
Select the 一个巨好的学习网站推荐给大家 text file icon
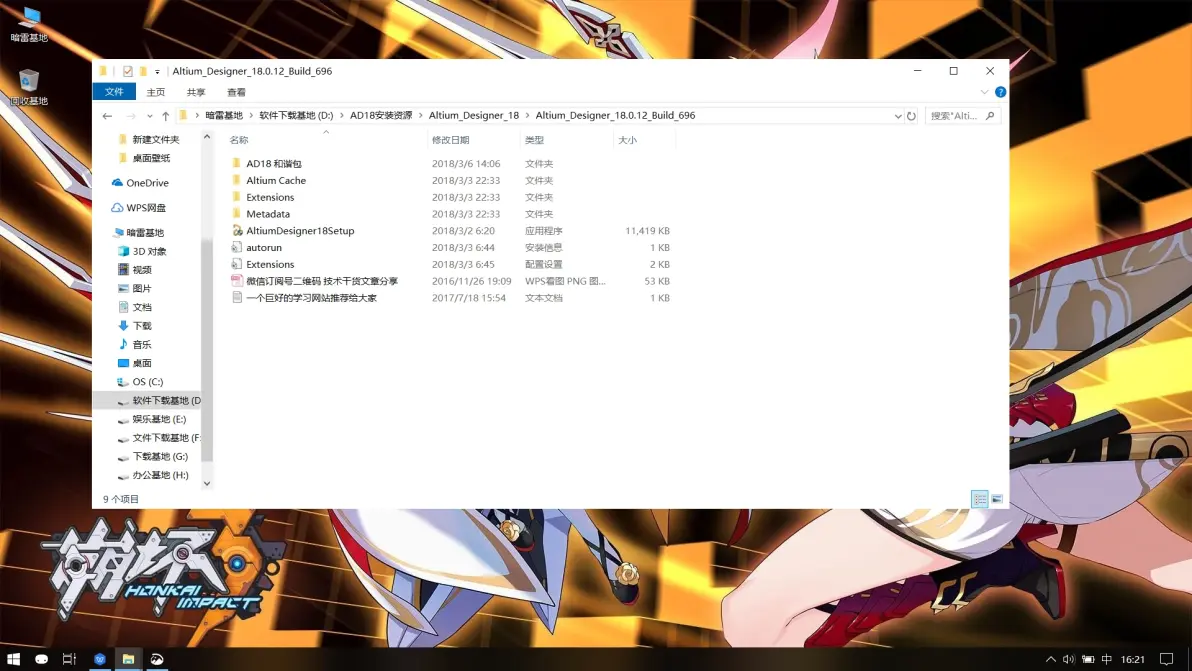tap(237, 297)
